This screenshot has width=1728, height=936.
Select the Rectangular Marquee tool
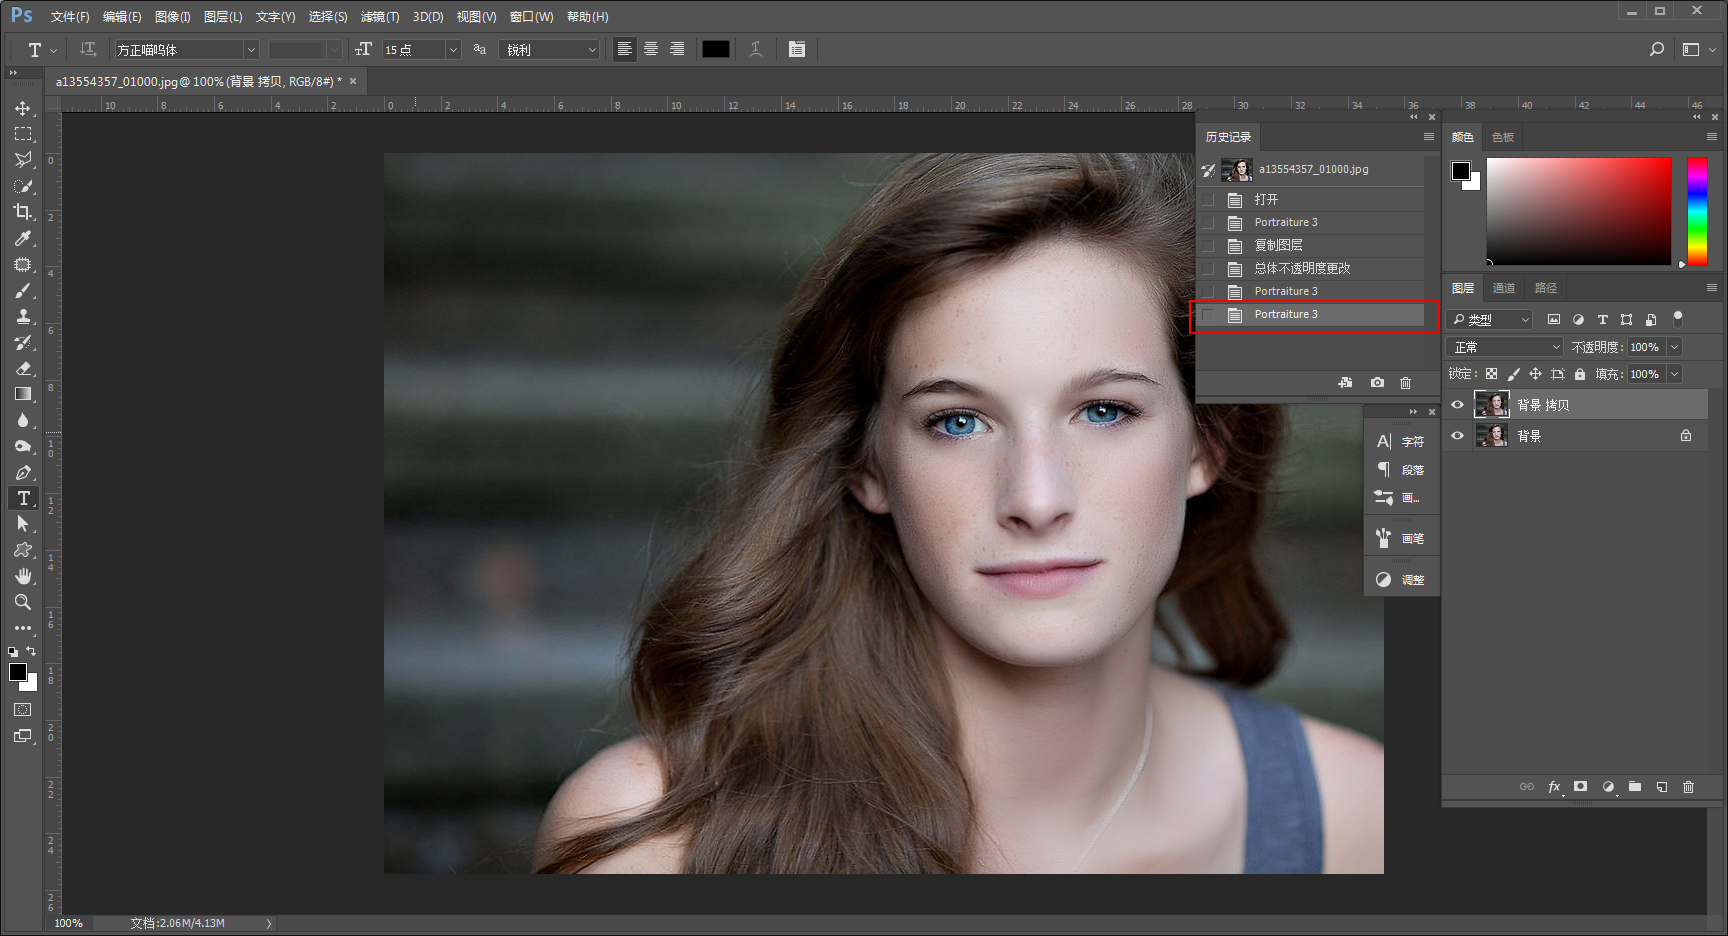coord(23,134)
